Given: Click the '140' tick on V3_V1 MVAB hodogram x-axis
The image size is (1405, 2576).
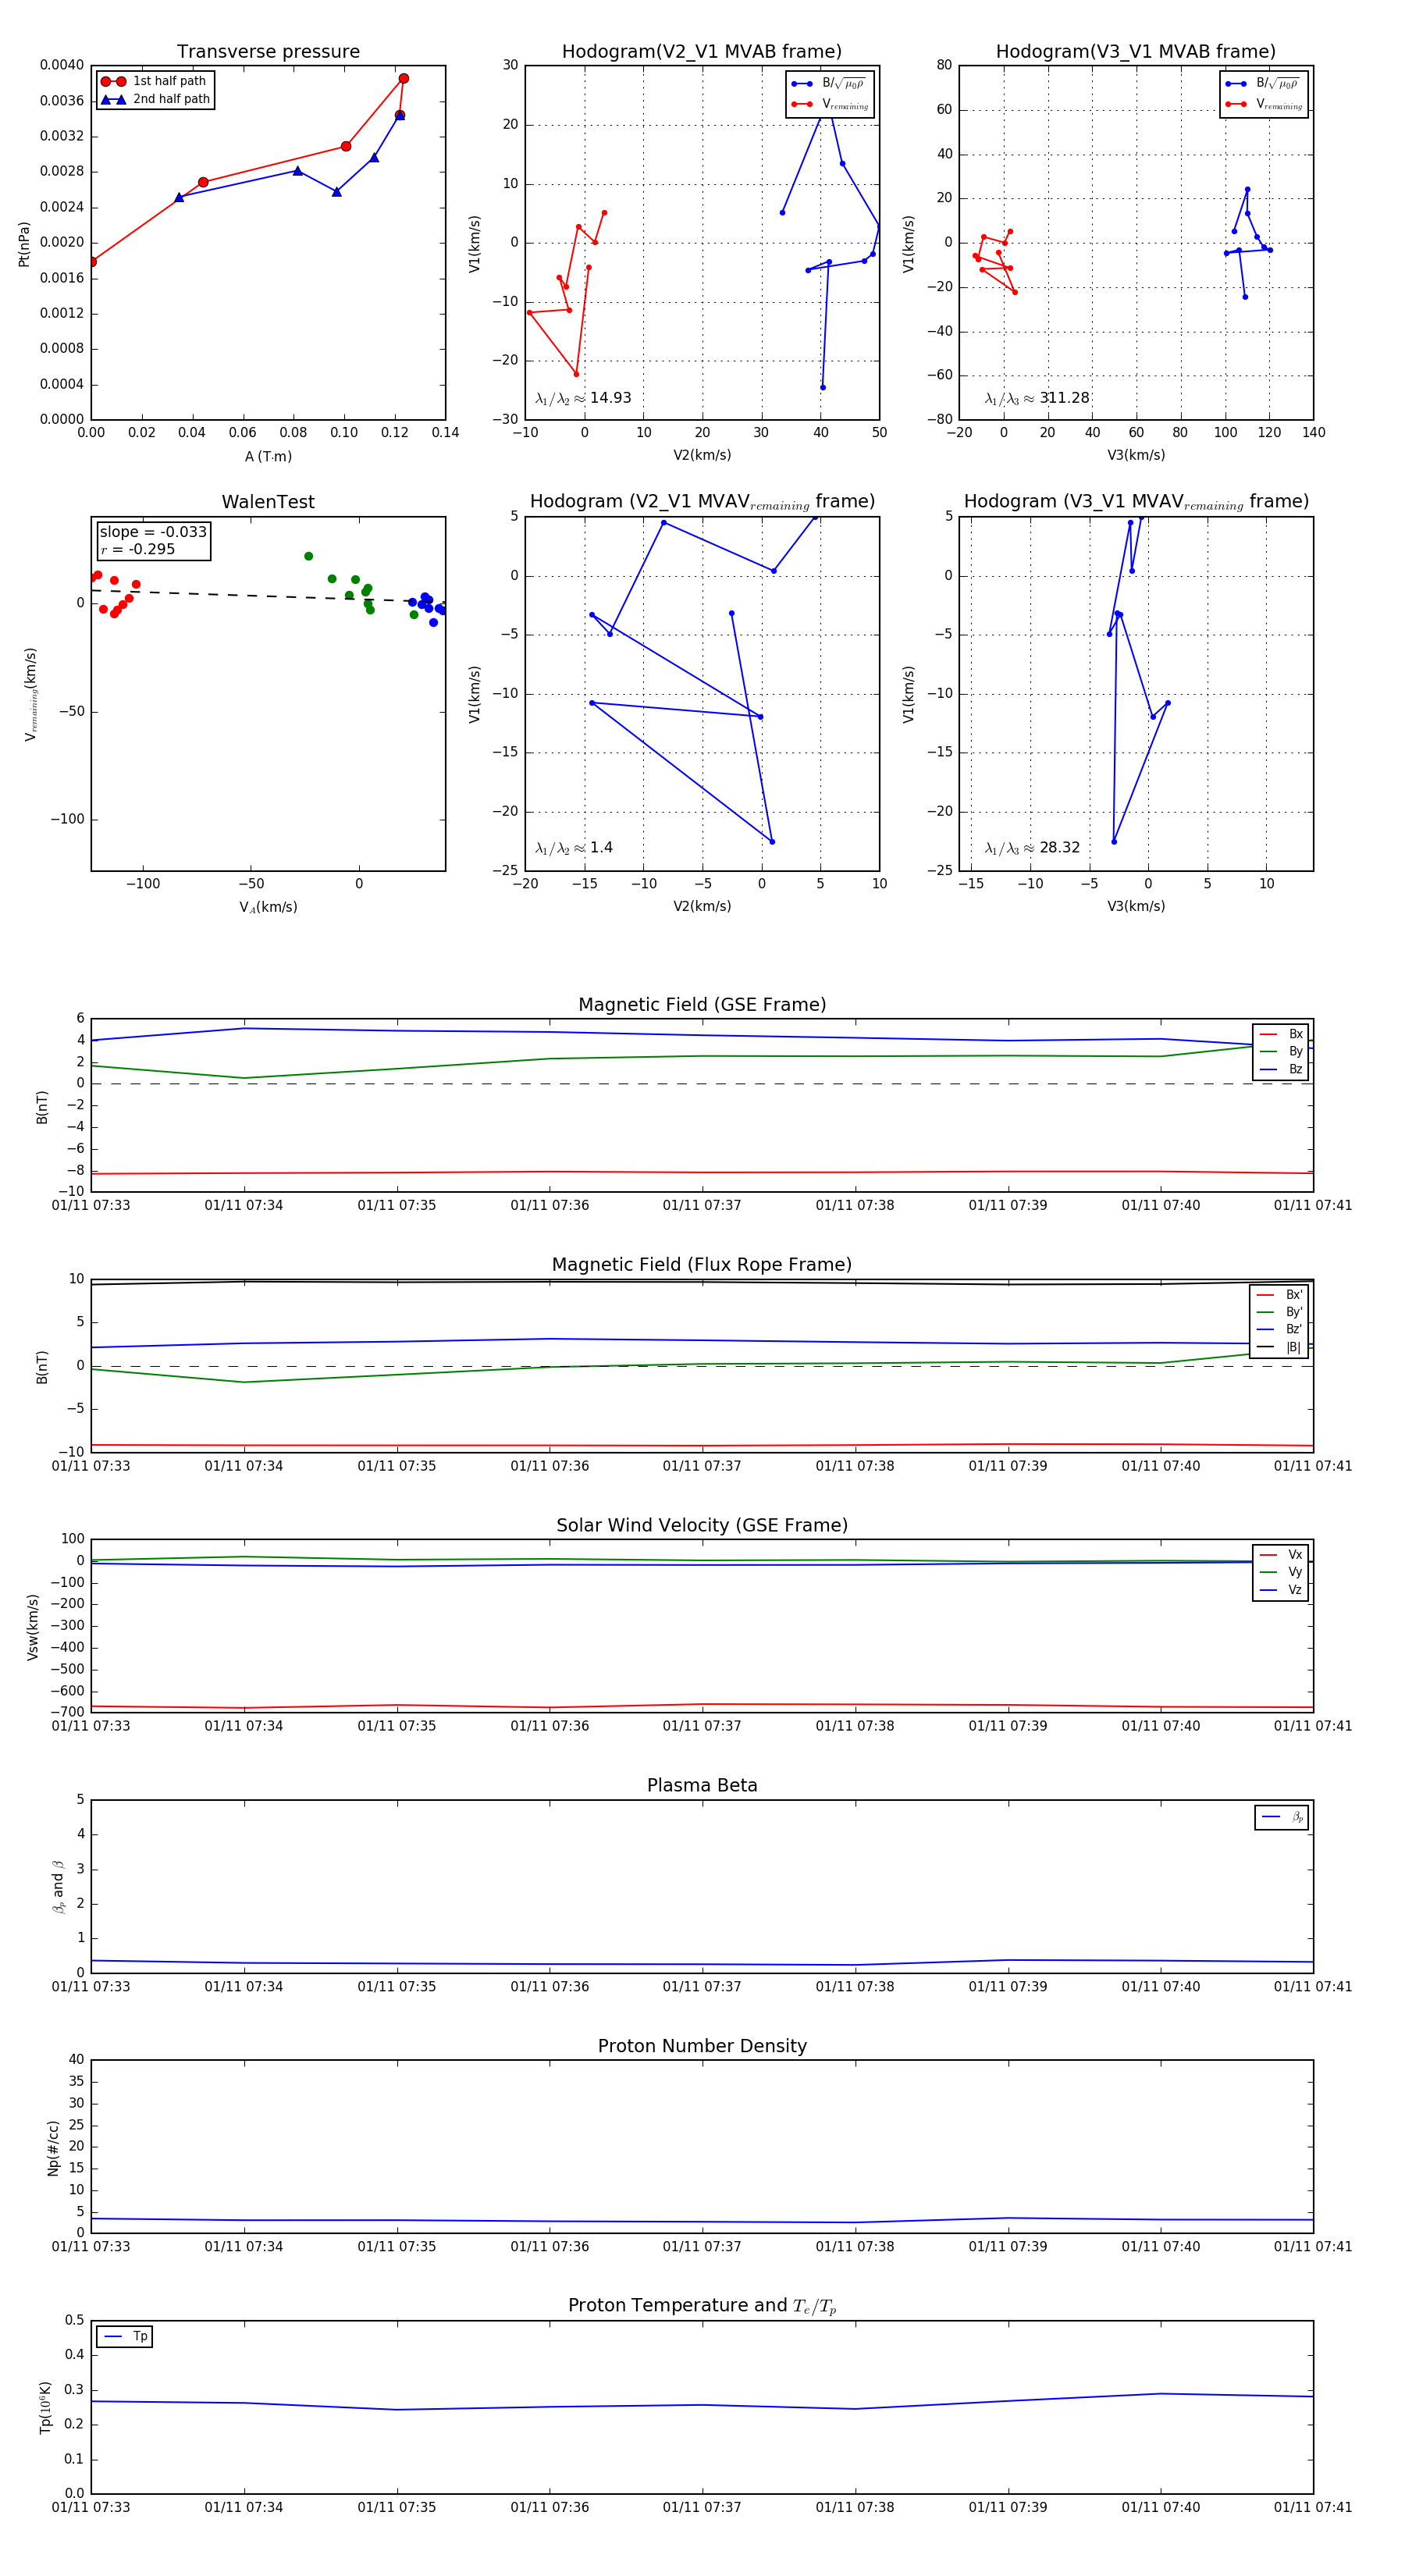Looking at the screenshot, I should 1313,433.
